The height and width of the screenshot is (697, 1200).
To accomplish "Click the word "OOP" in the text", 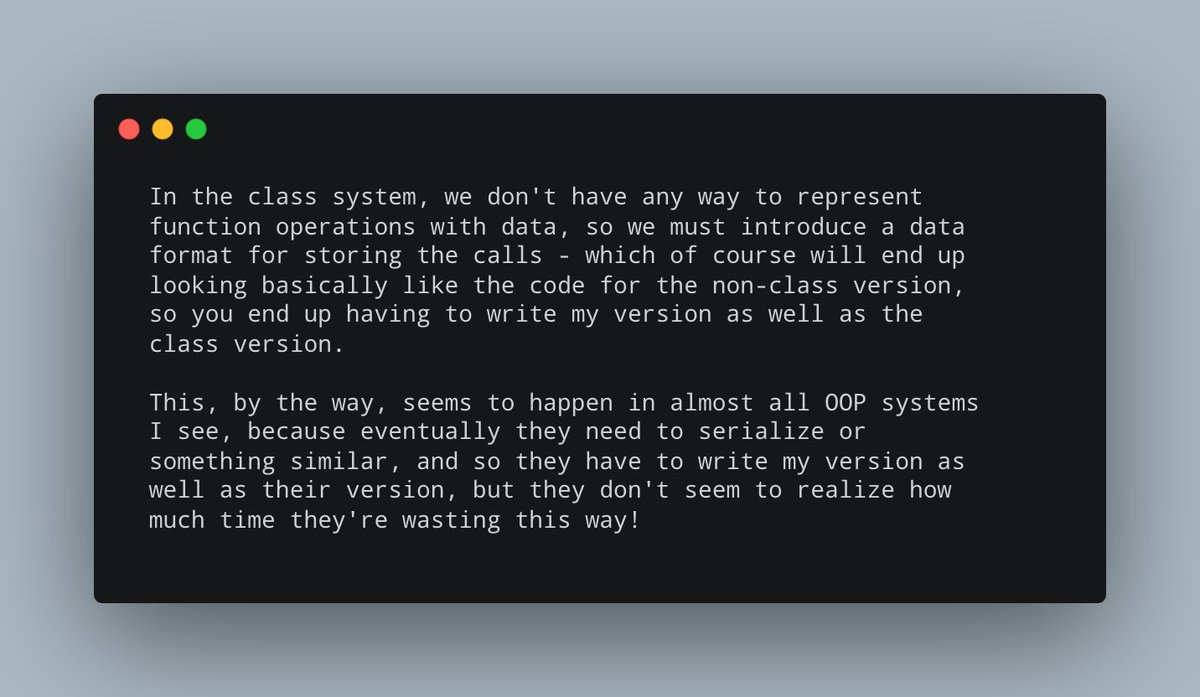I will pos(846,403).
